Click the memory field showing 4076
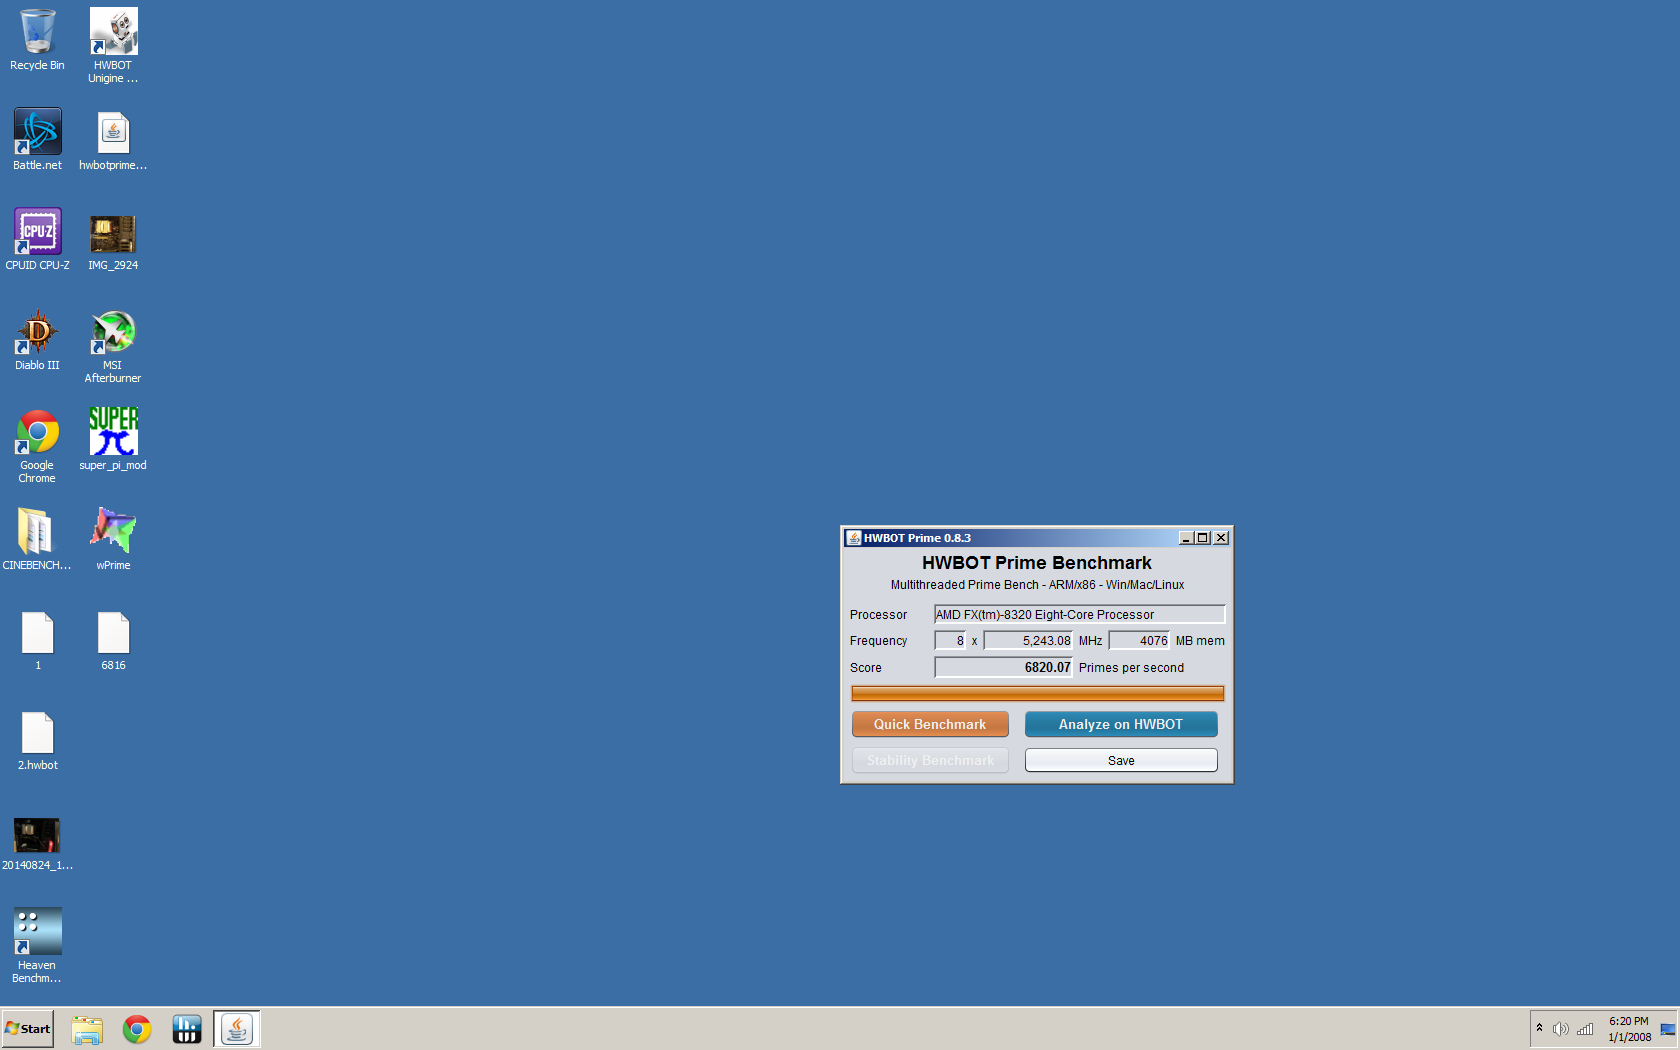1680x1050 pixels. [x=1139, y=640]
